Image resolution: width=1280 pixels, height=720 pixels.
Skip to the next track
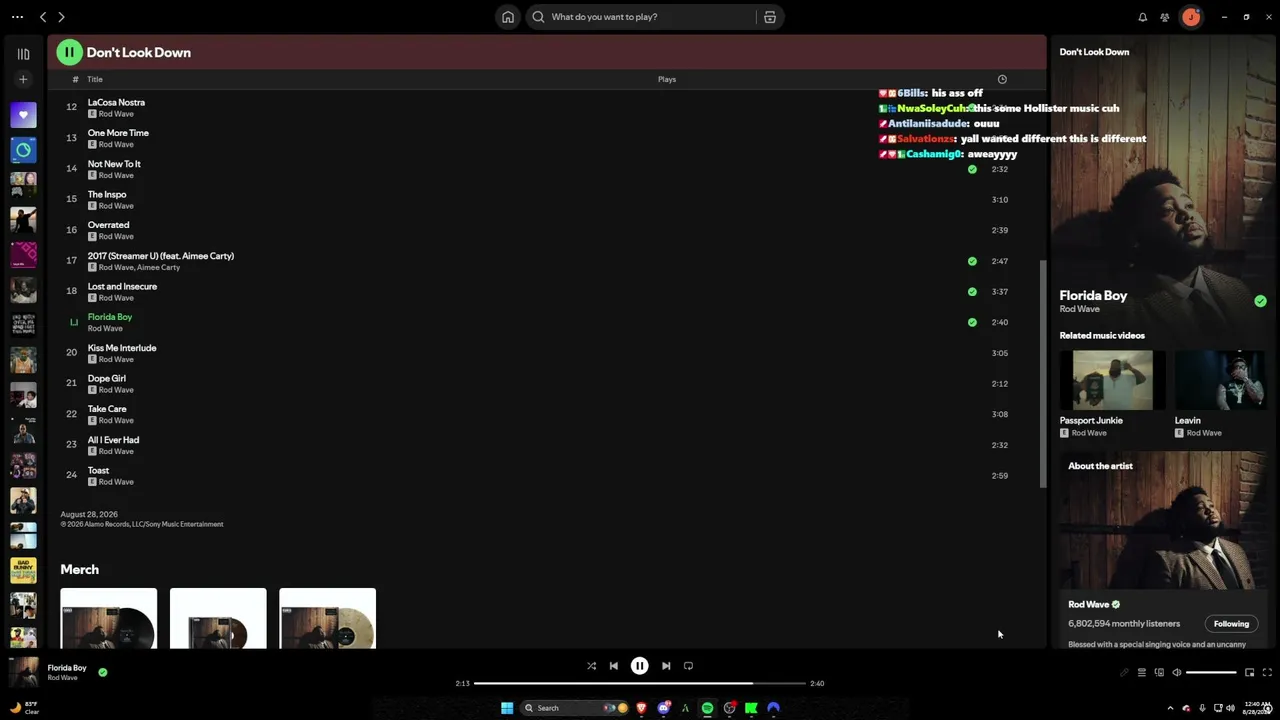coord(666,666)
